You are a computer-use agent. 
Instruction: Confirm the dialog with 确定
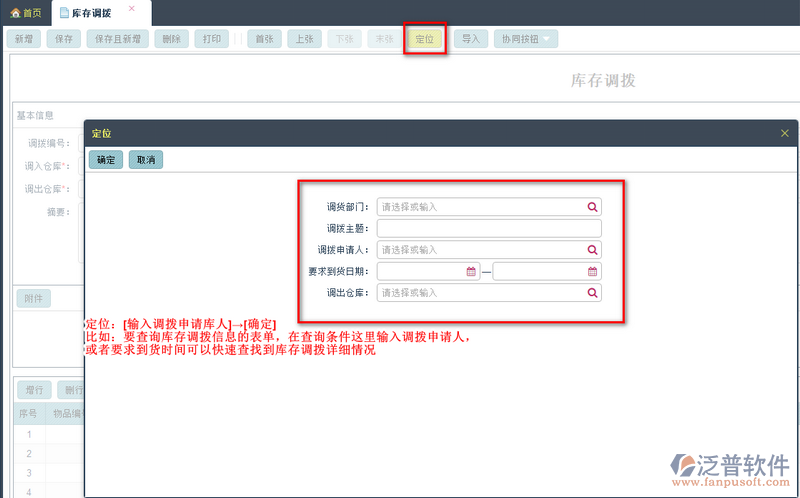106,160
